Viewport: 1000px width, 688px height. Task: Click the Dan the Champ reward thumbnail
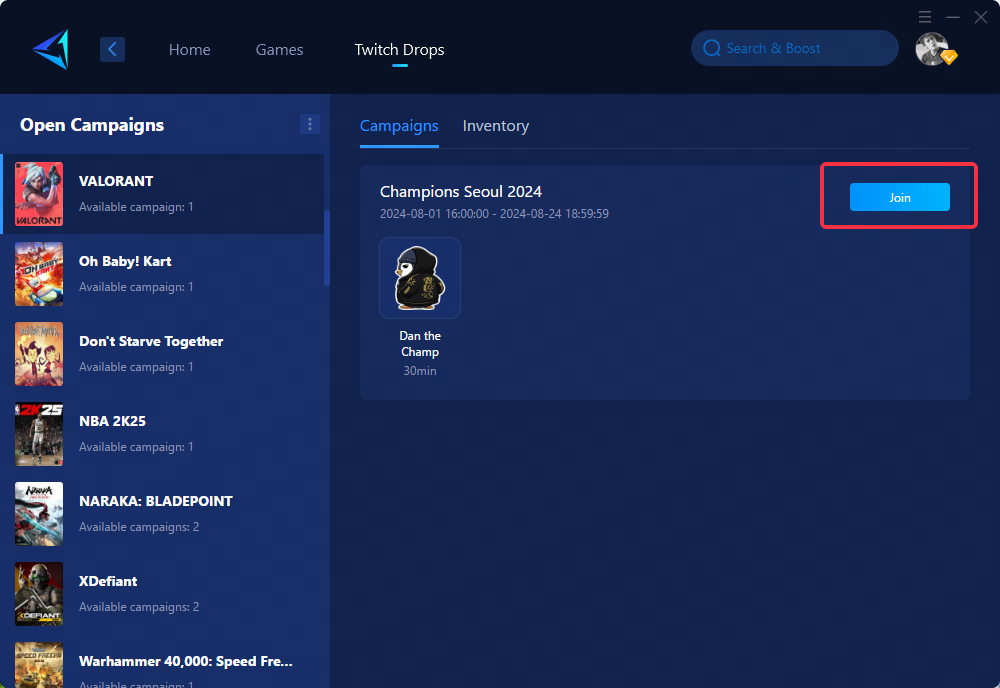coord(420,278)
